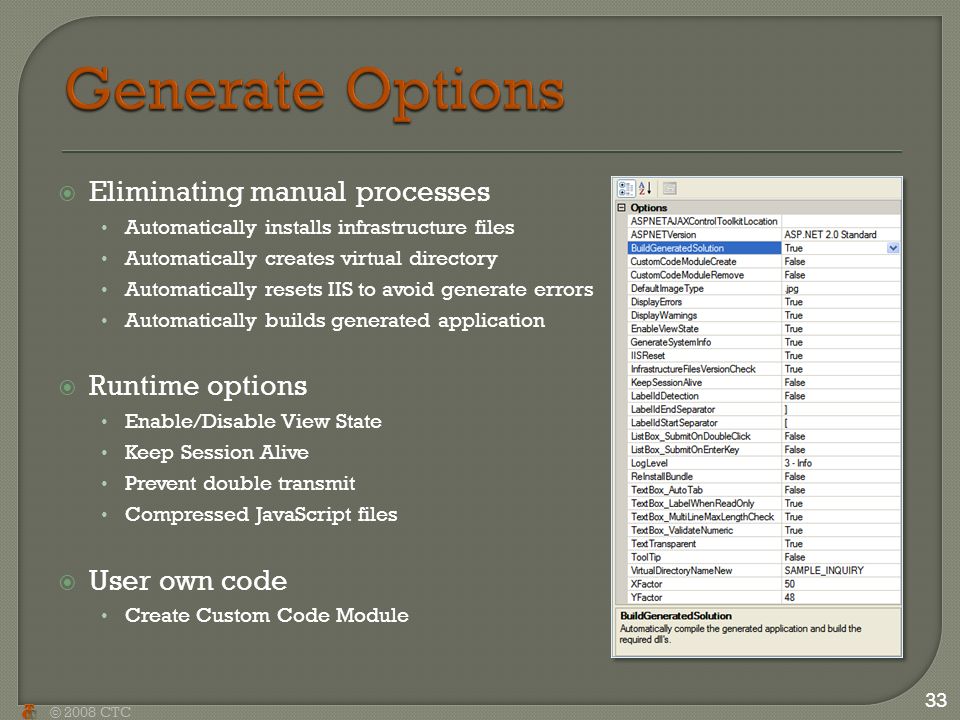Select the GenerateSystemInfo property
The width and height of the screenshot is (960, 720).
pos(704,342)
